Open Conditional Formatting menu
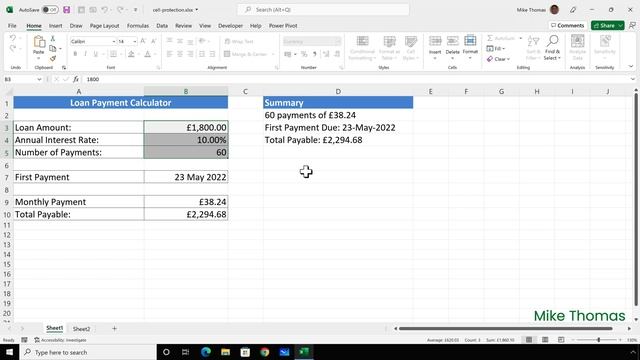 pyautogui.click(x=362, y=48)
